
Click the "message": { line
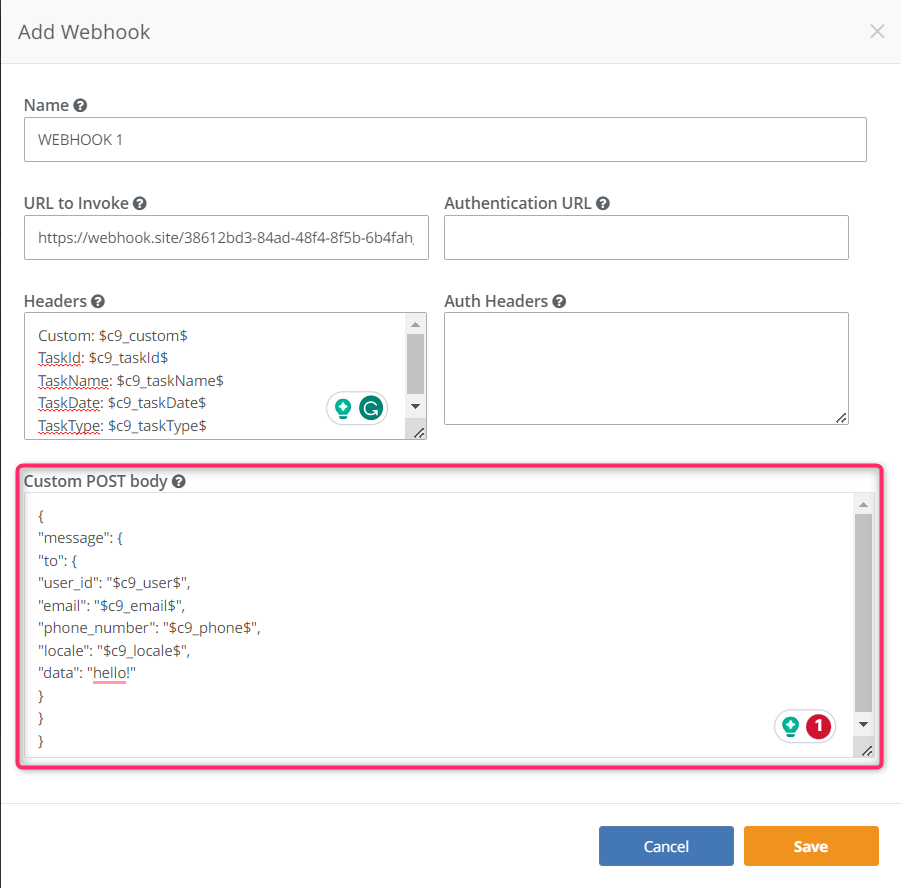[80, 538]
